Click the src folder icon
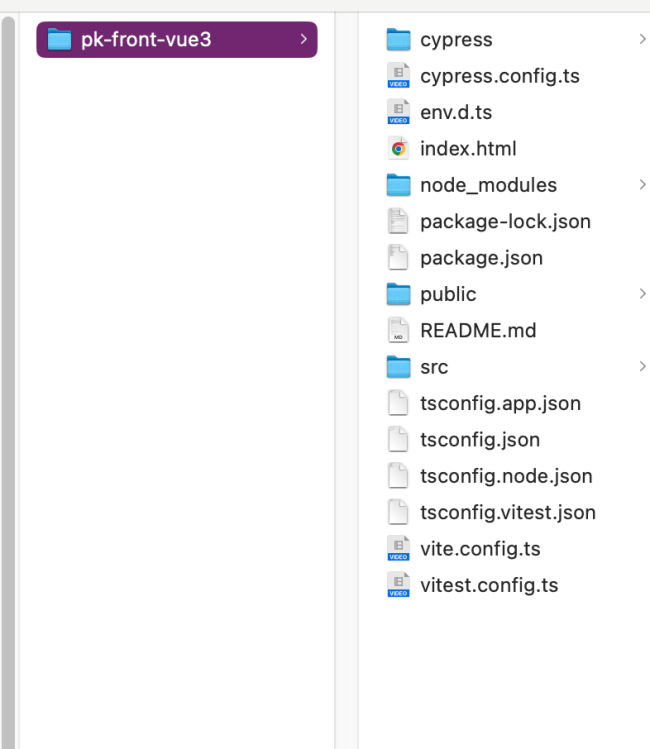Viewport: 650px width, 749px height. pyautogui.click(x=399, y=367)
